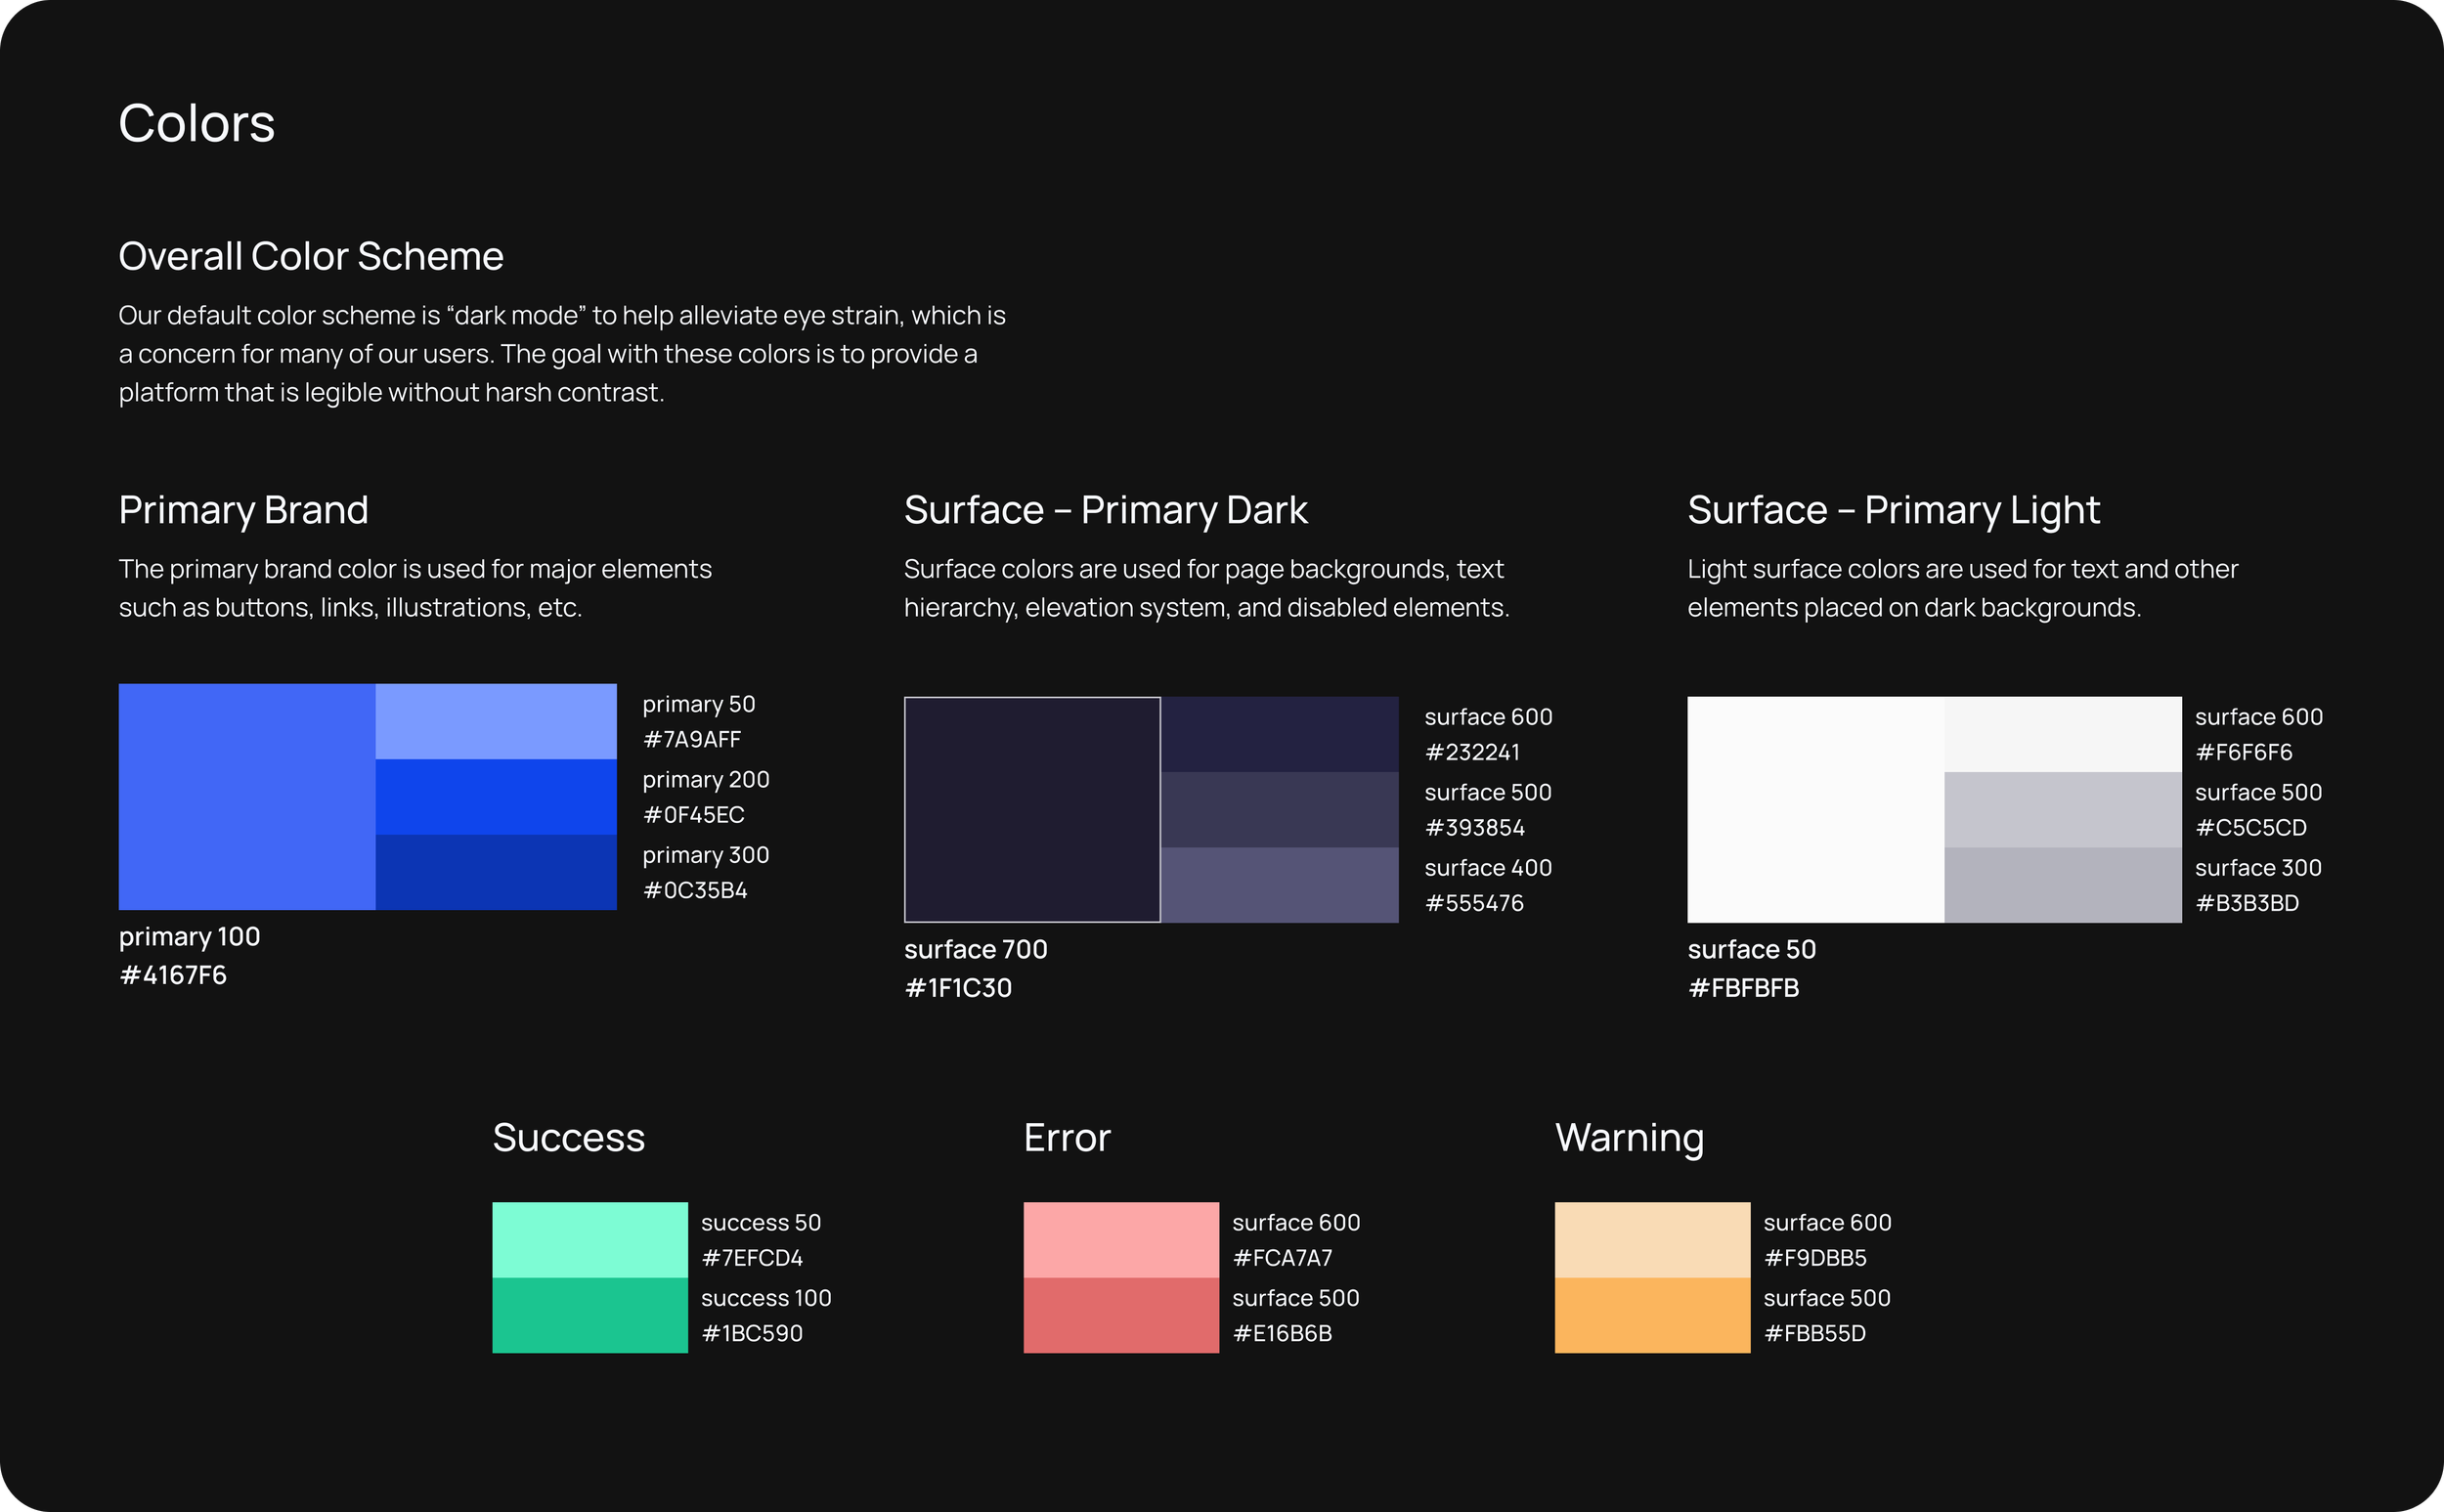The height and width of the screenshot is (1512, 2444).
Task: Select the success 100 green swatch
Action: [590, 1315]
